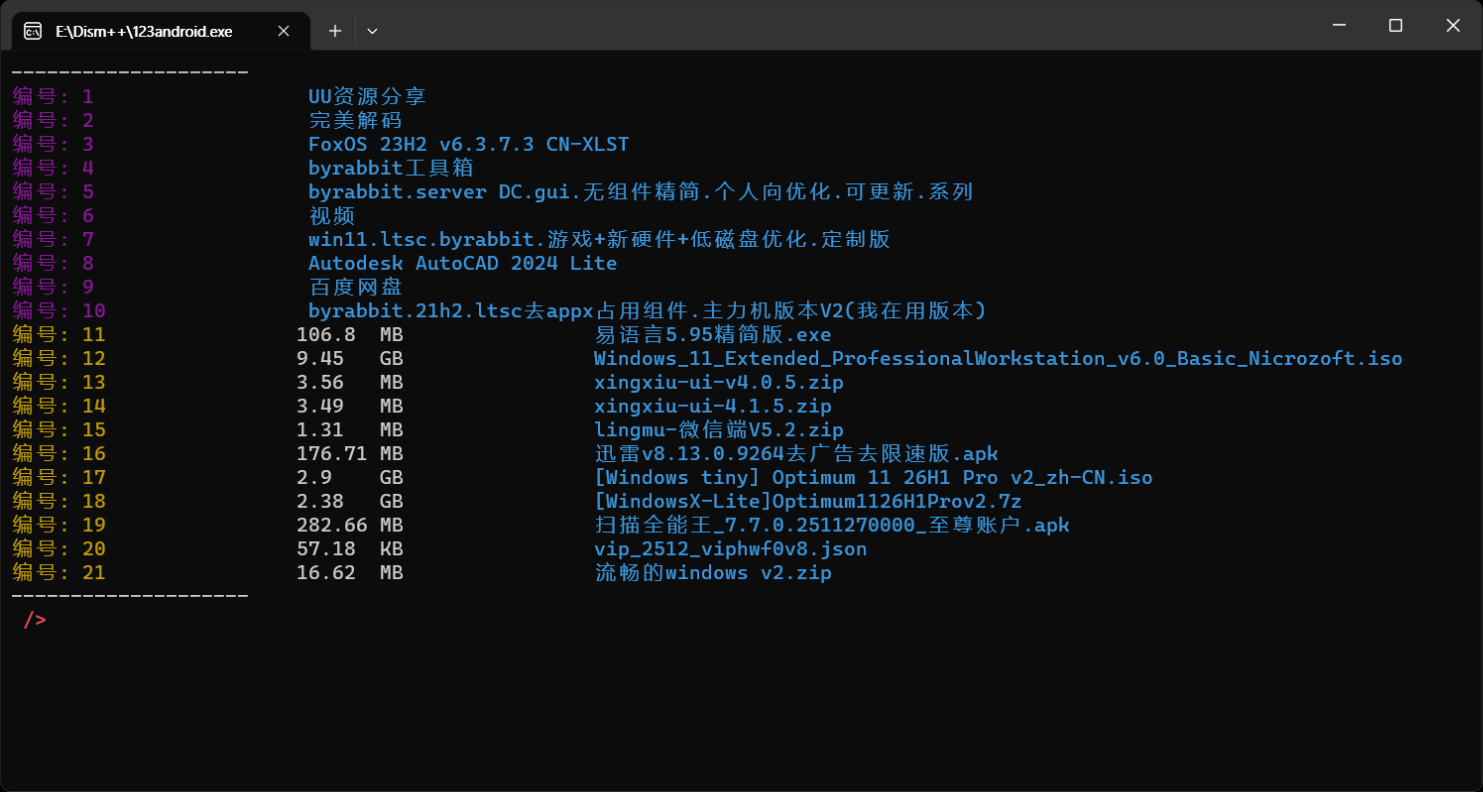Open the tab switcher dropdown chevron

tap(372, 31)
